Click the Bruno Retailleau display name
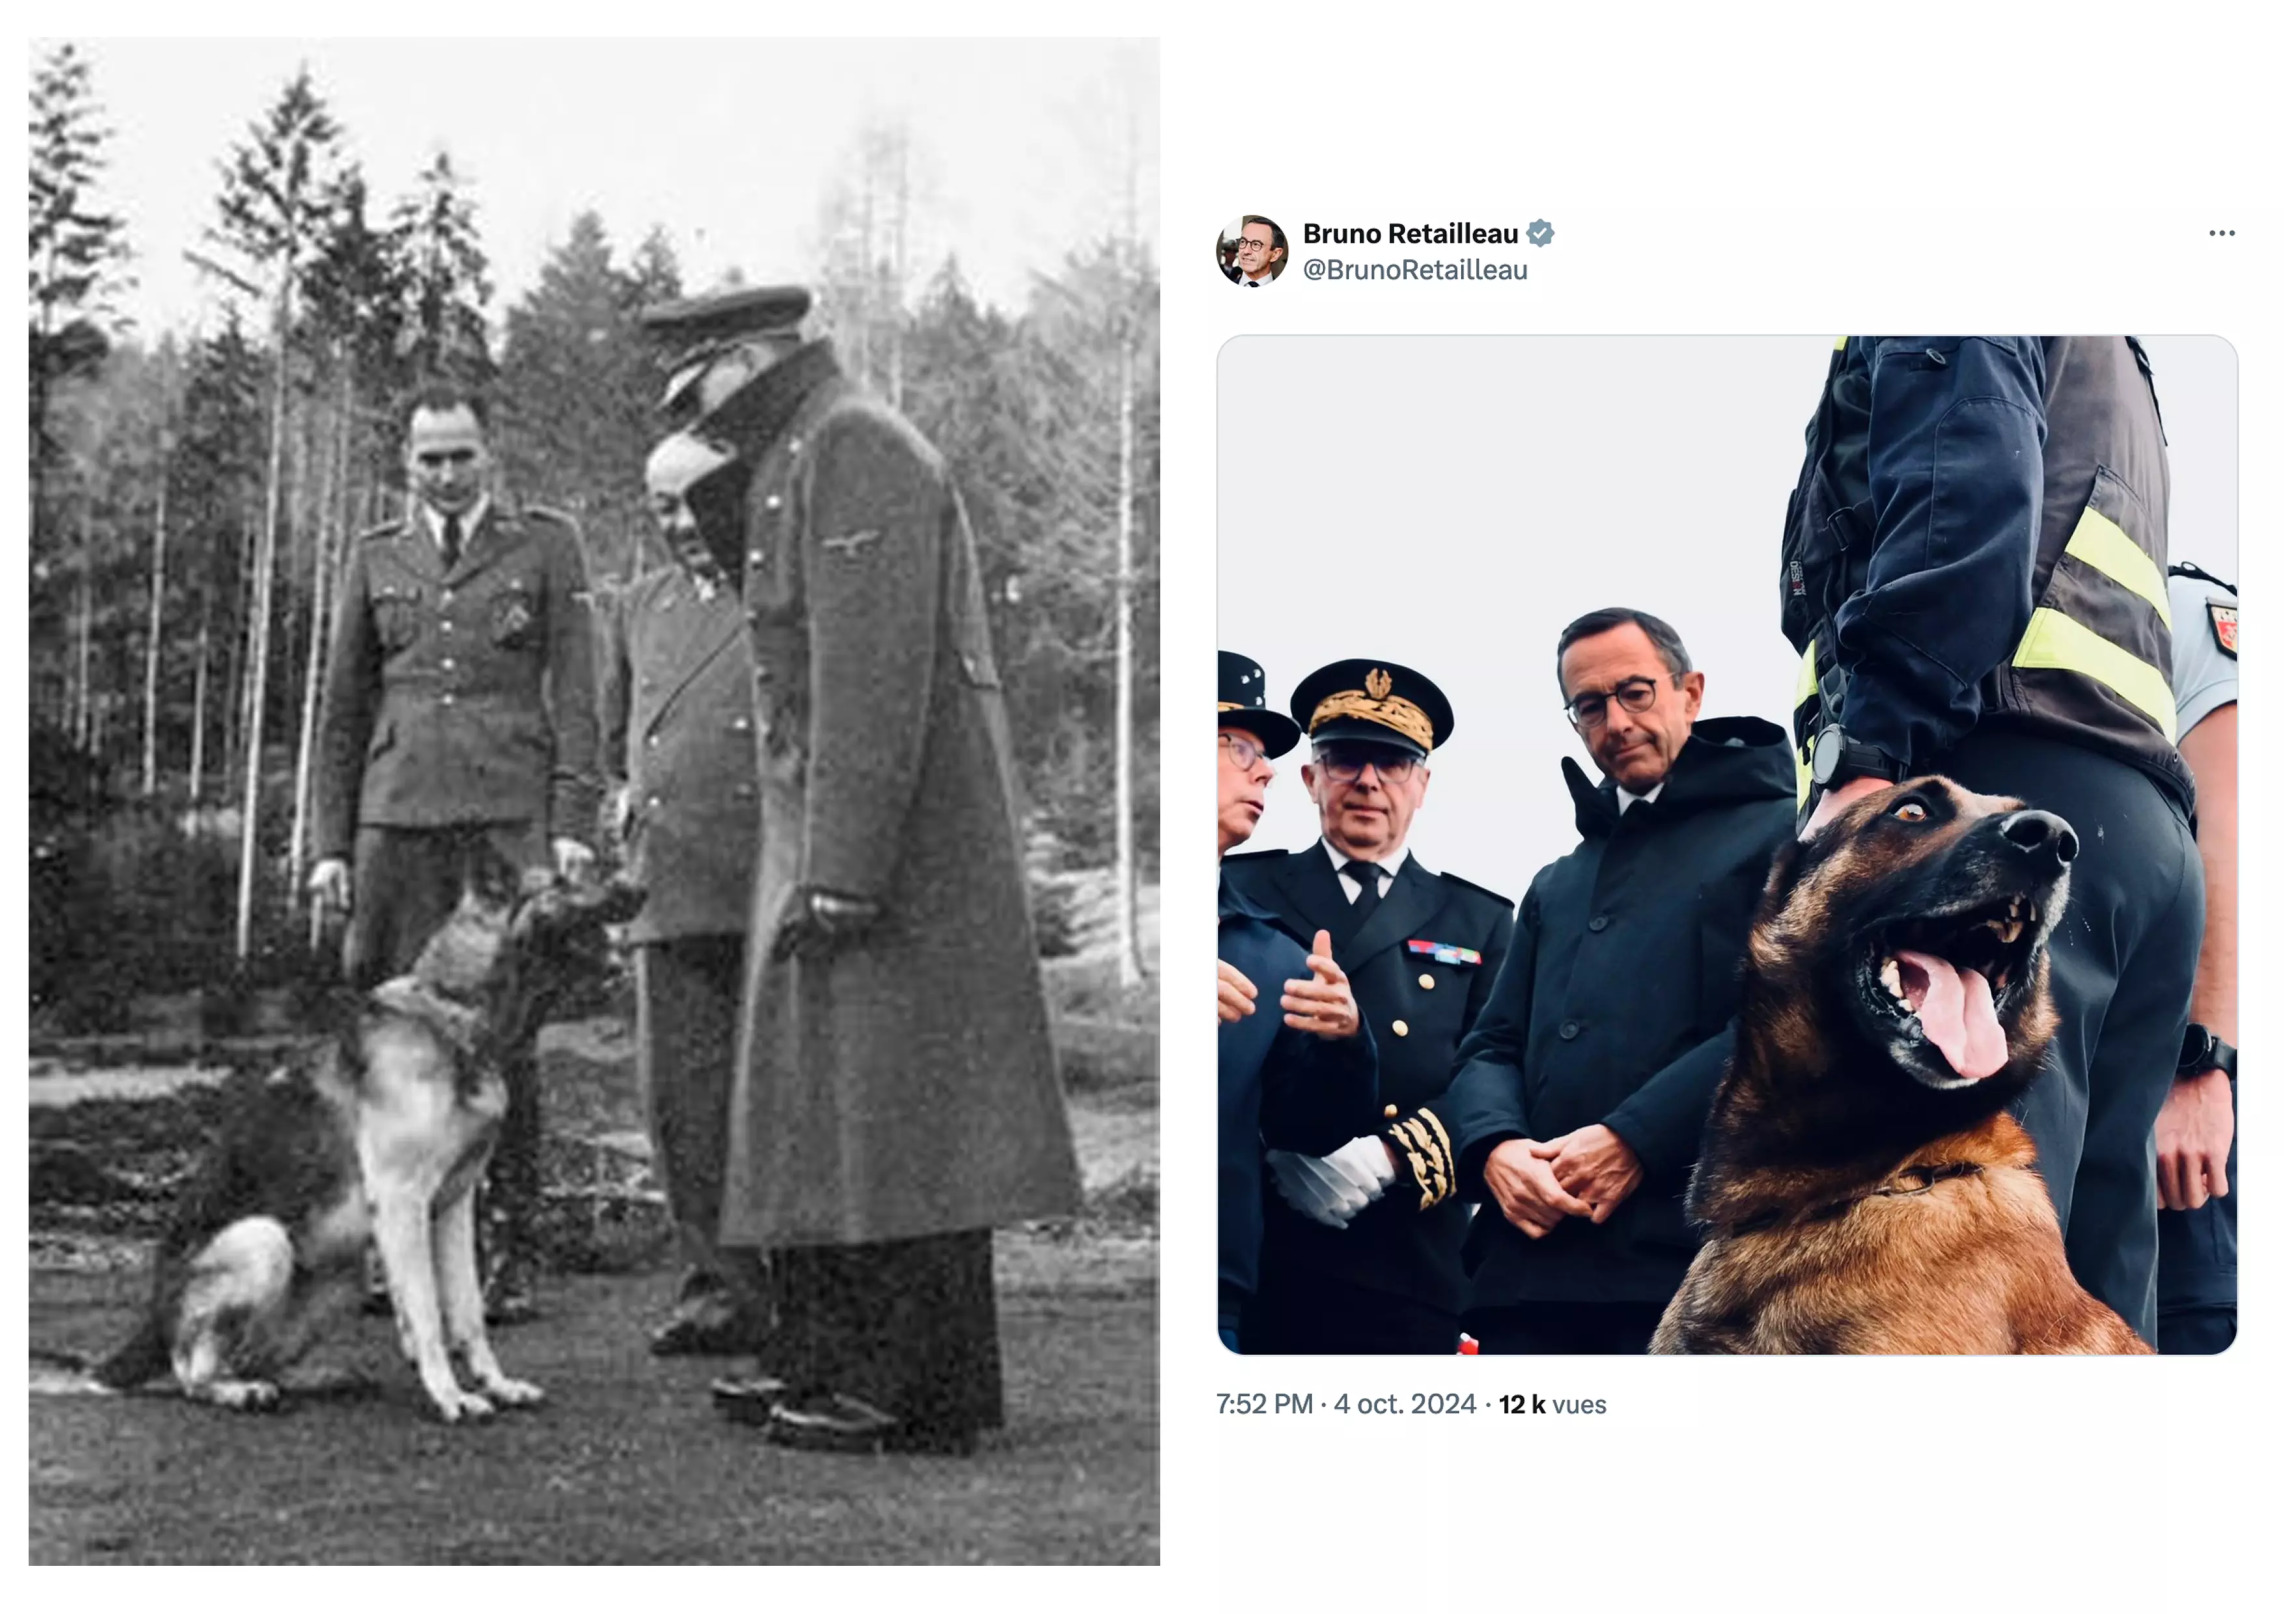2284x1614 pixels. [x=1410, y=234]
